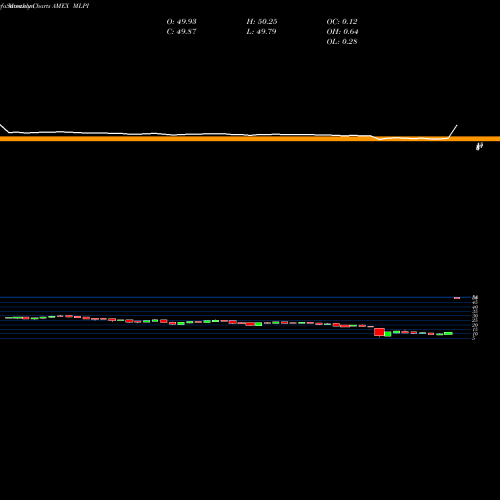Screen dimensions: 500x500
Task: Click the low price value L: 49.79
Action: click(x=261, y=31)
